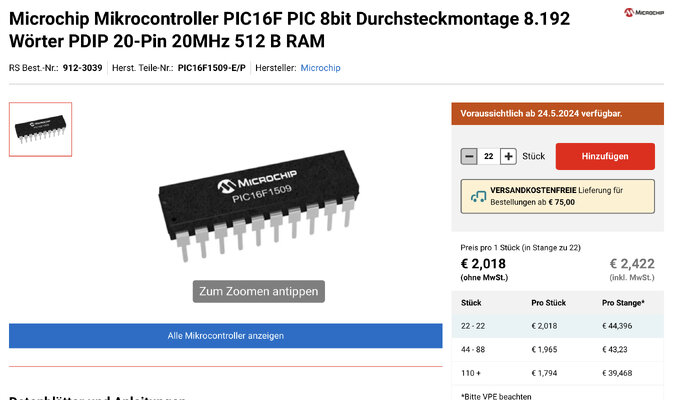Screen dimensions: 673x400
Task: Select the 22 - 22 price tier row
Action: [558, 326]
